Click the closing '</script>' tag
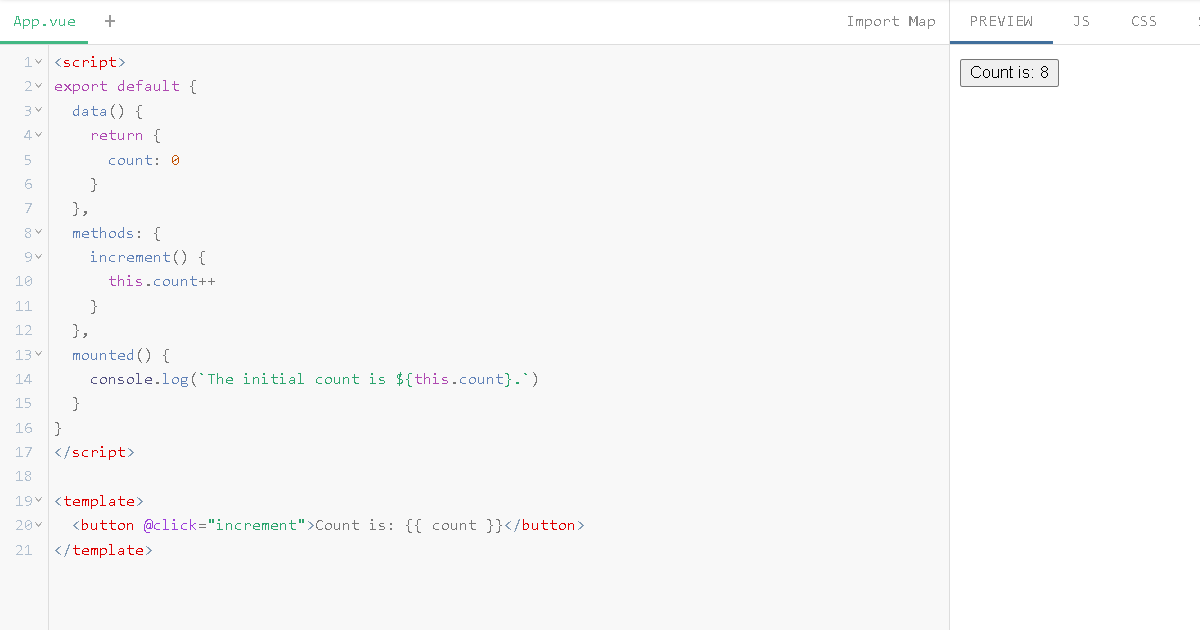This screenshot has width=1200, height=630. (94, 452)
